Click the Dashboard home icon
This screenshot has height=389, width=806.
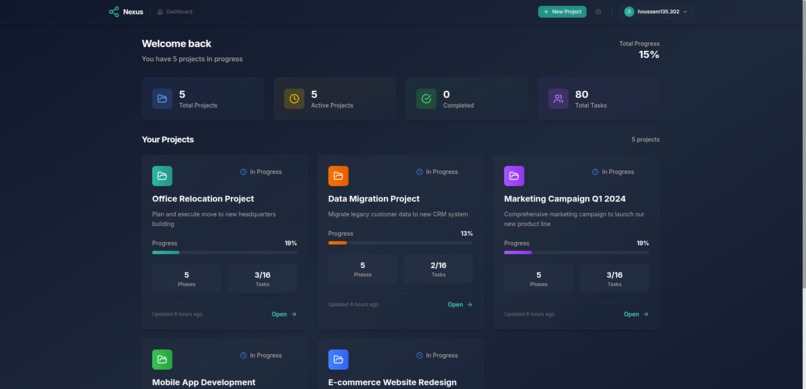click(x=160, y=12)
